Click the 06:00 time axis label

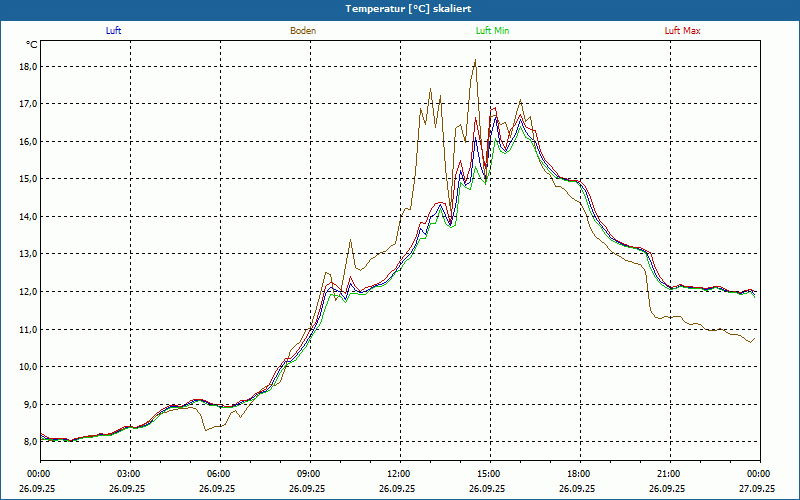coord(219,474)
